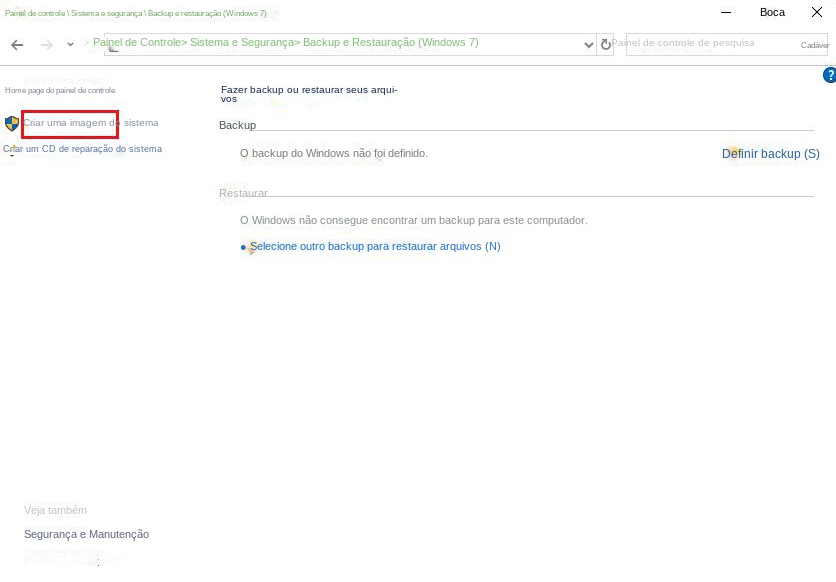Close the Backup e Restauração window
836x582 pixels.
[x=816, y=12]
